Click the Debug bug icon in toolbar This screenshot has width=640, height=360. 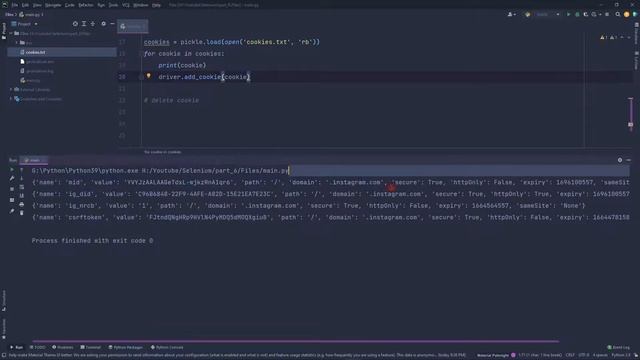[x=577, y=14]
